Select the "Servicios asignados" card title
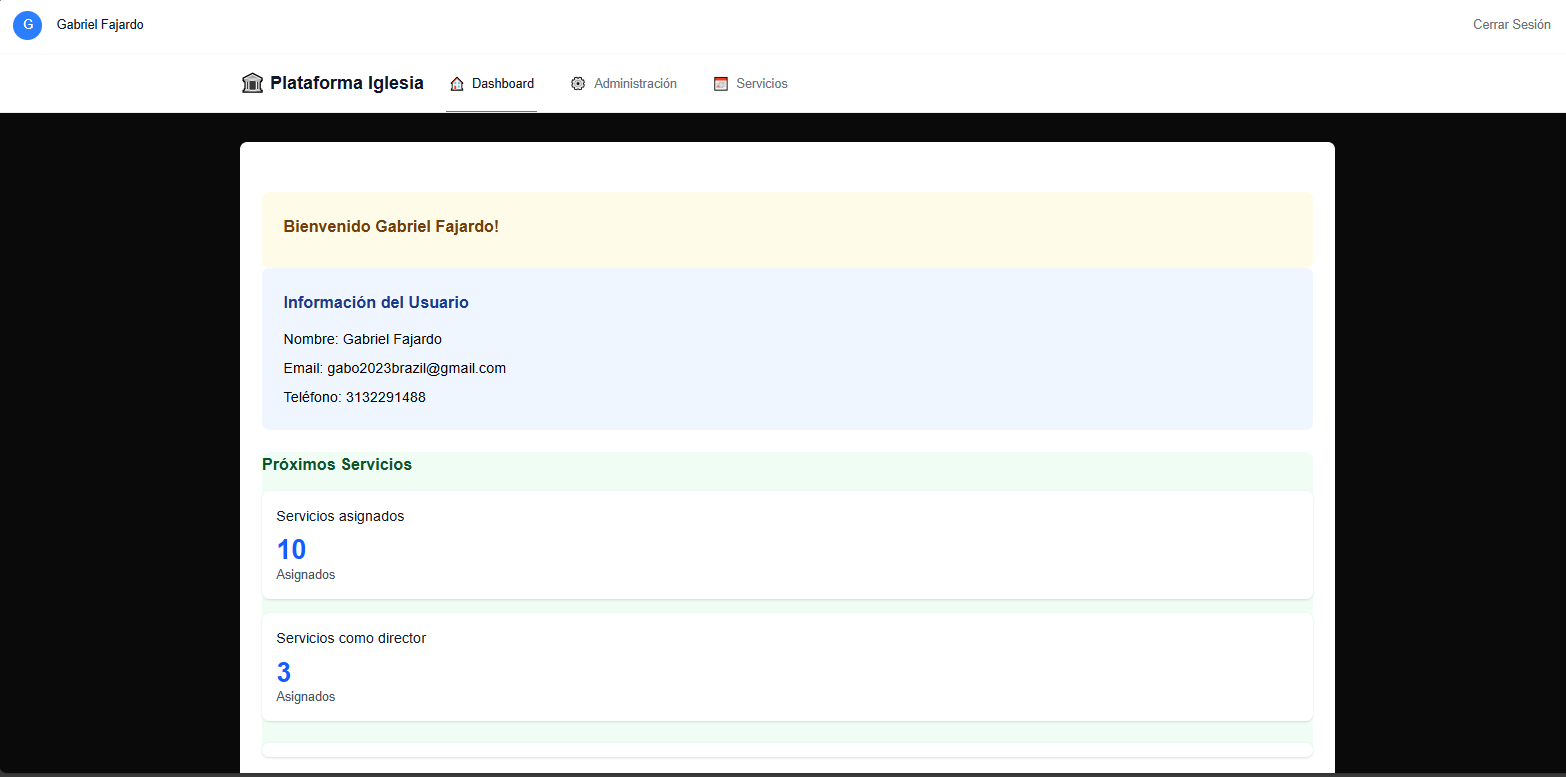The height and width of the screenshot is (777, 1566). [340, 516]
